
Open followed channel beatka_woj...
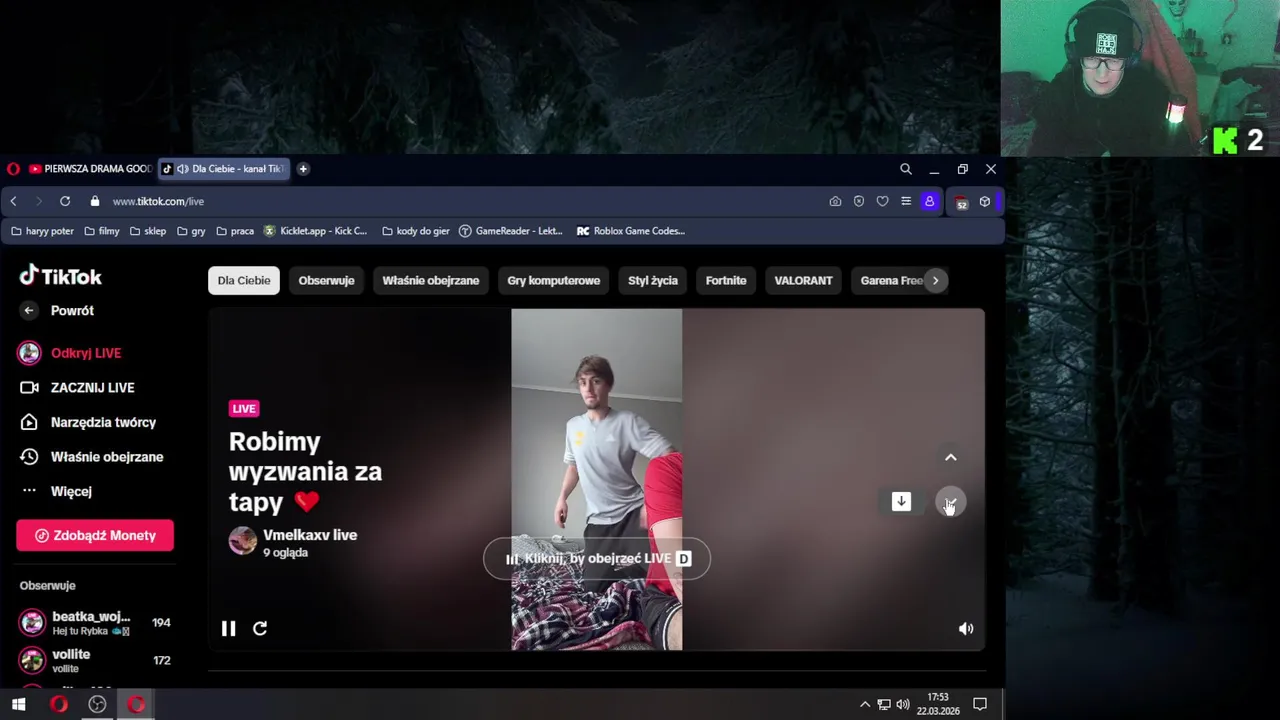click(x=95, y=623)
